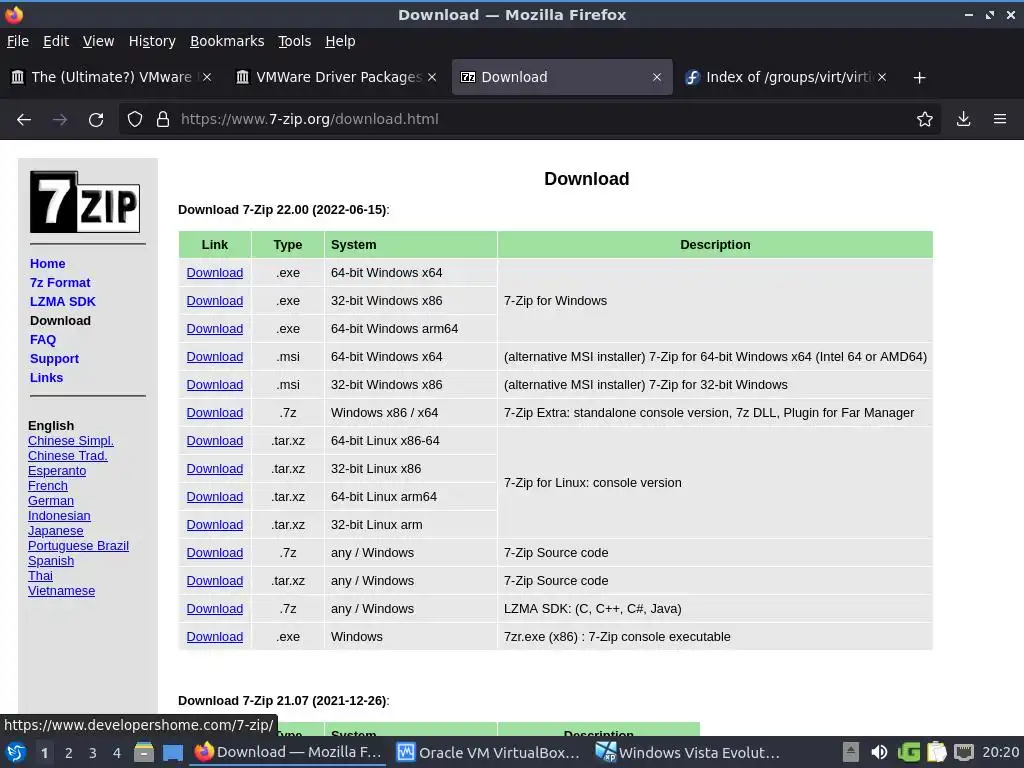Download the 64-bit Windows x64 .msi installer
Image resolution: width=1024 pixels, height=768 pixels.
pos(215,357)
